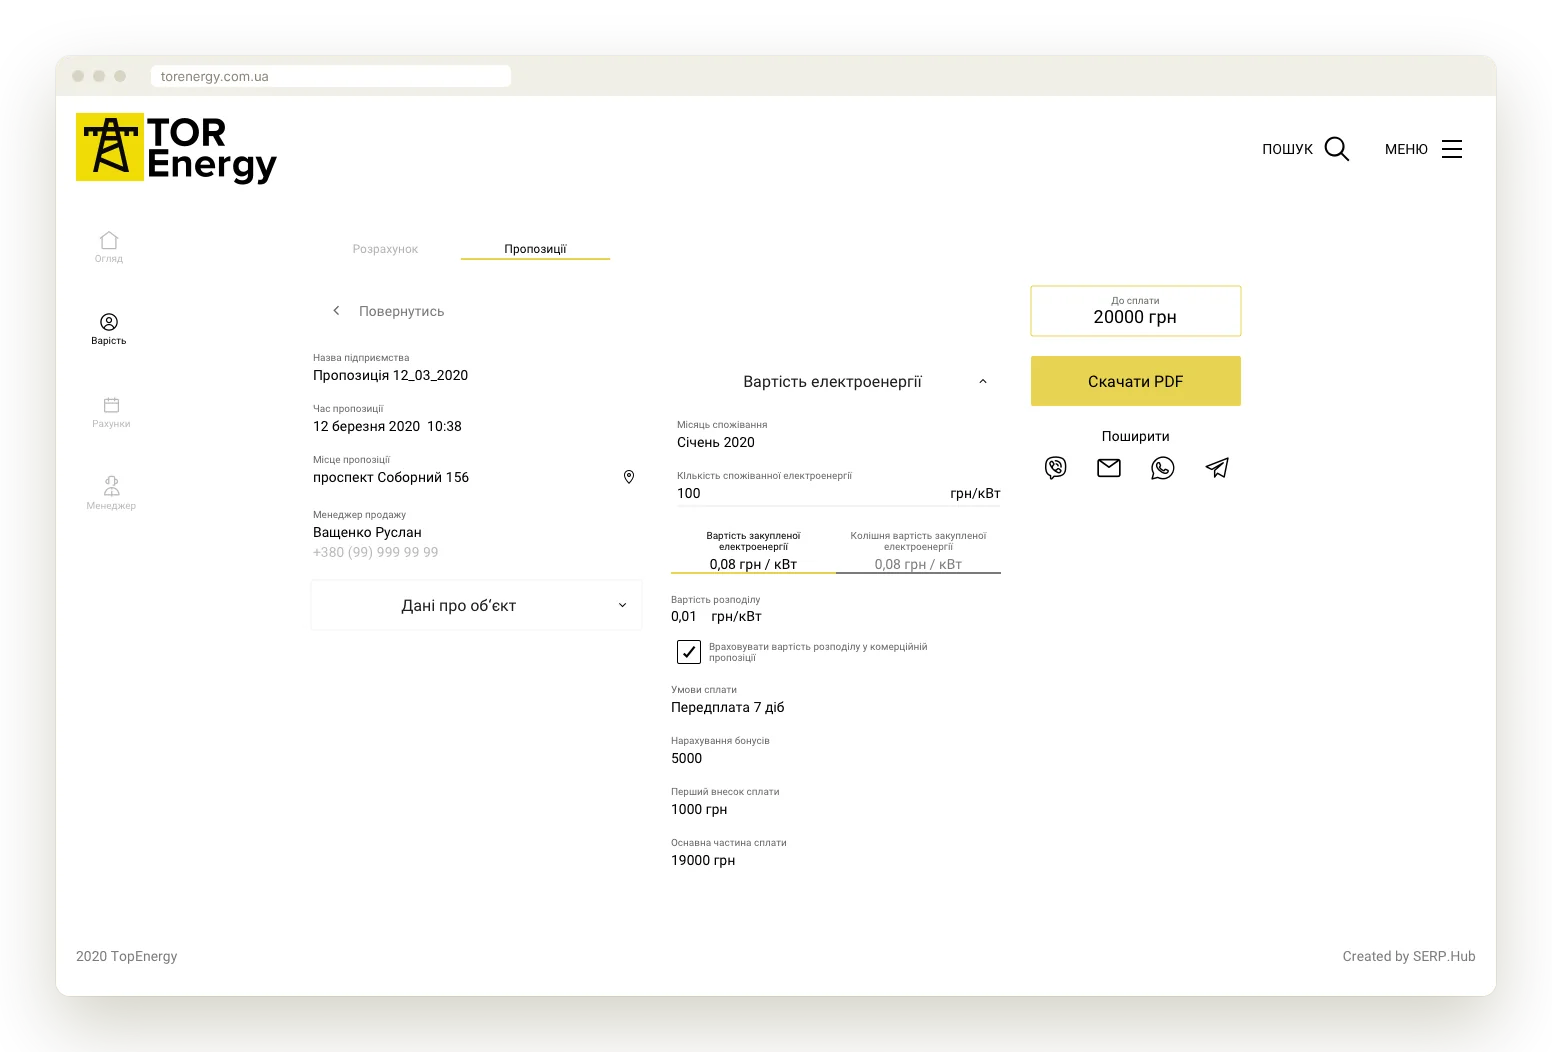Select the Колишня вартість закупленої електроенергії tab
Screen dimensions: 1552x1052
pos(918,552)
